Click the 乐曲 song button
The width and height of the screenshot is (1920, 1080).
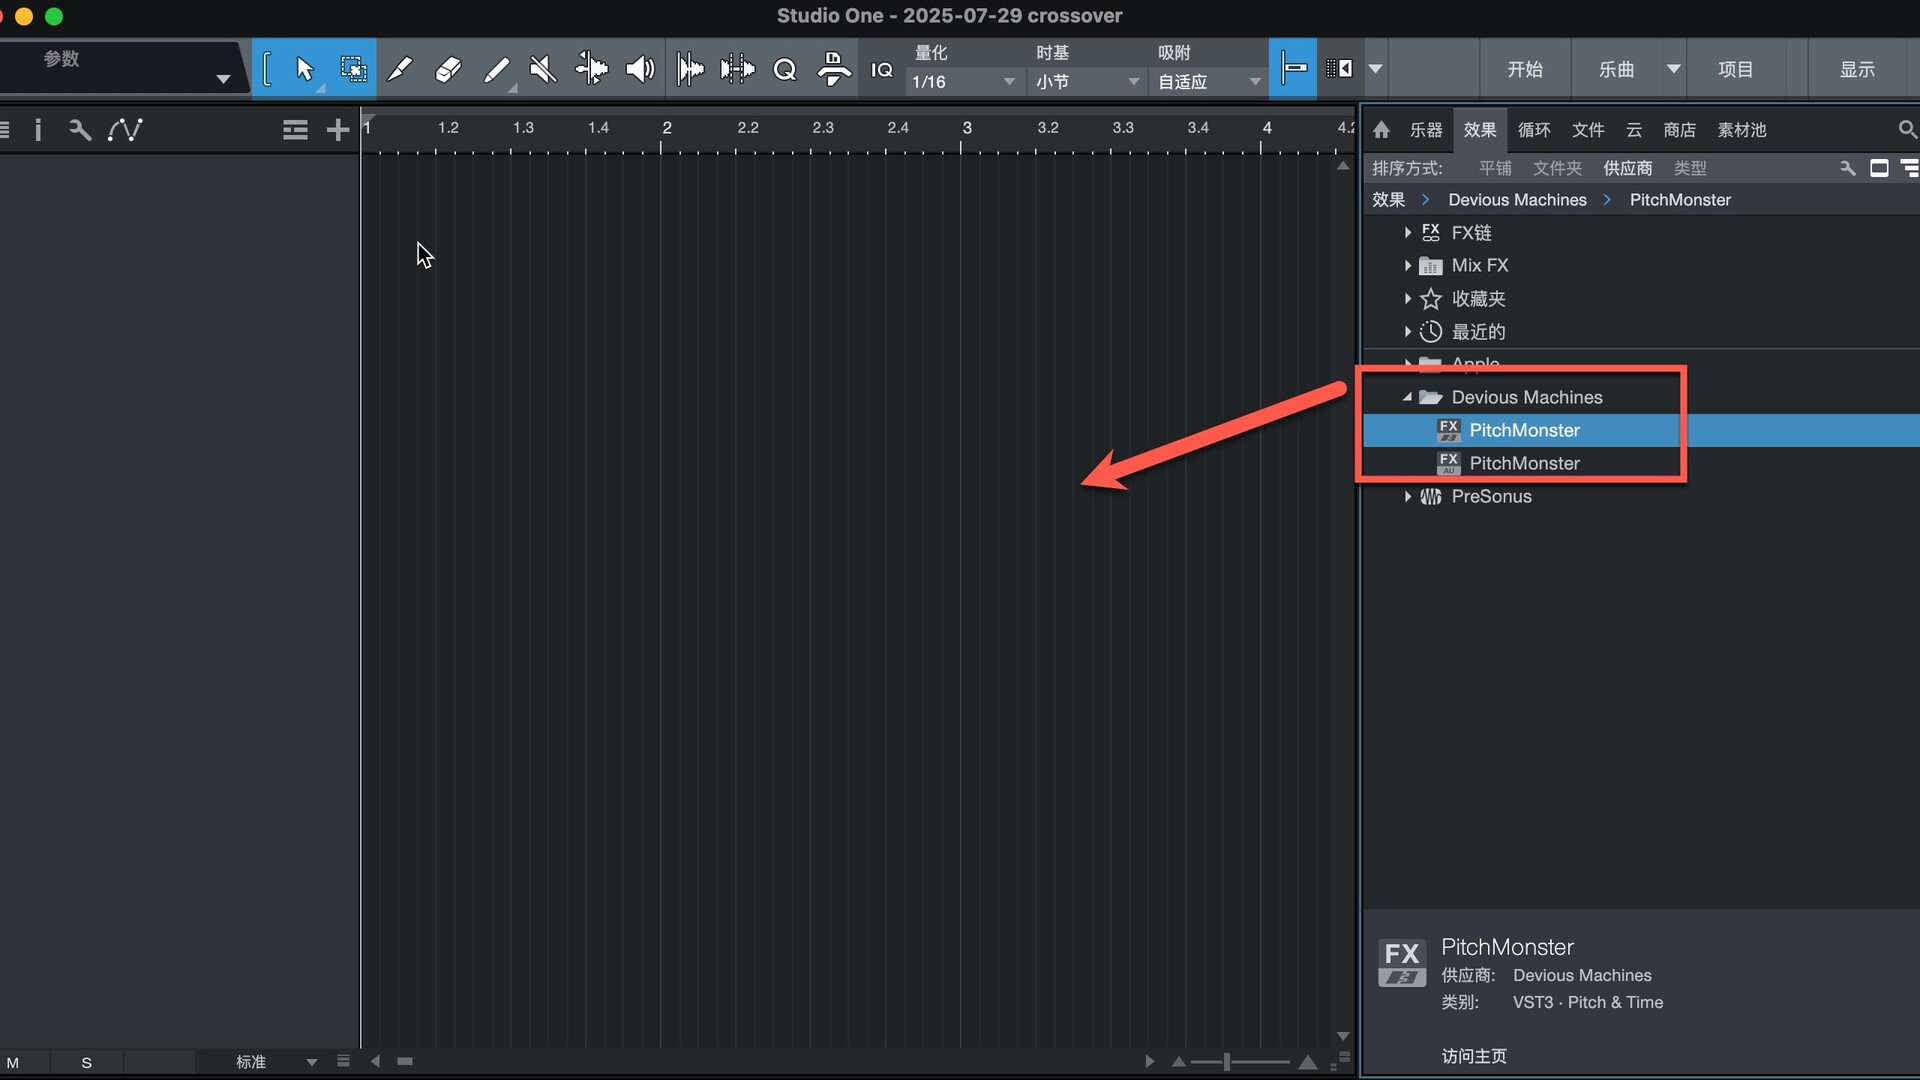[1616, 69]
